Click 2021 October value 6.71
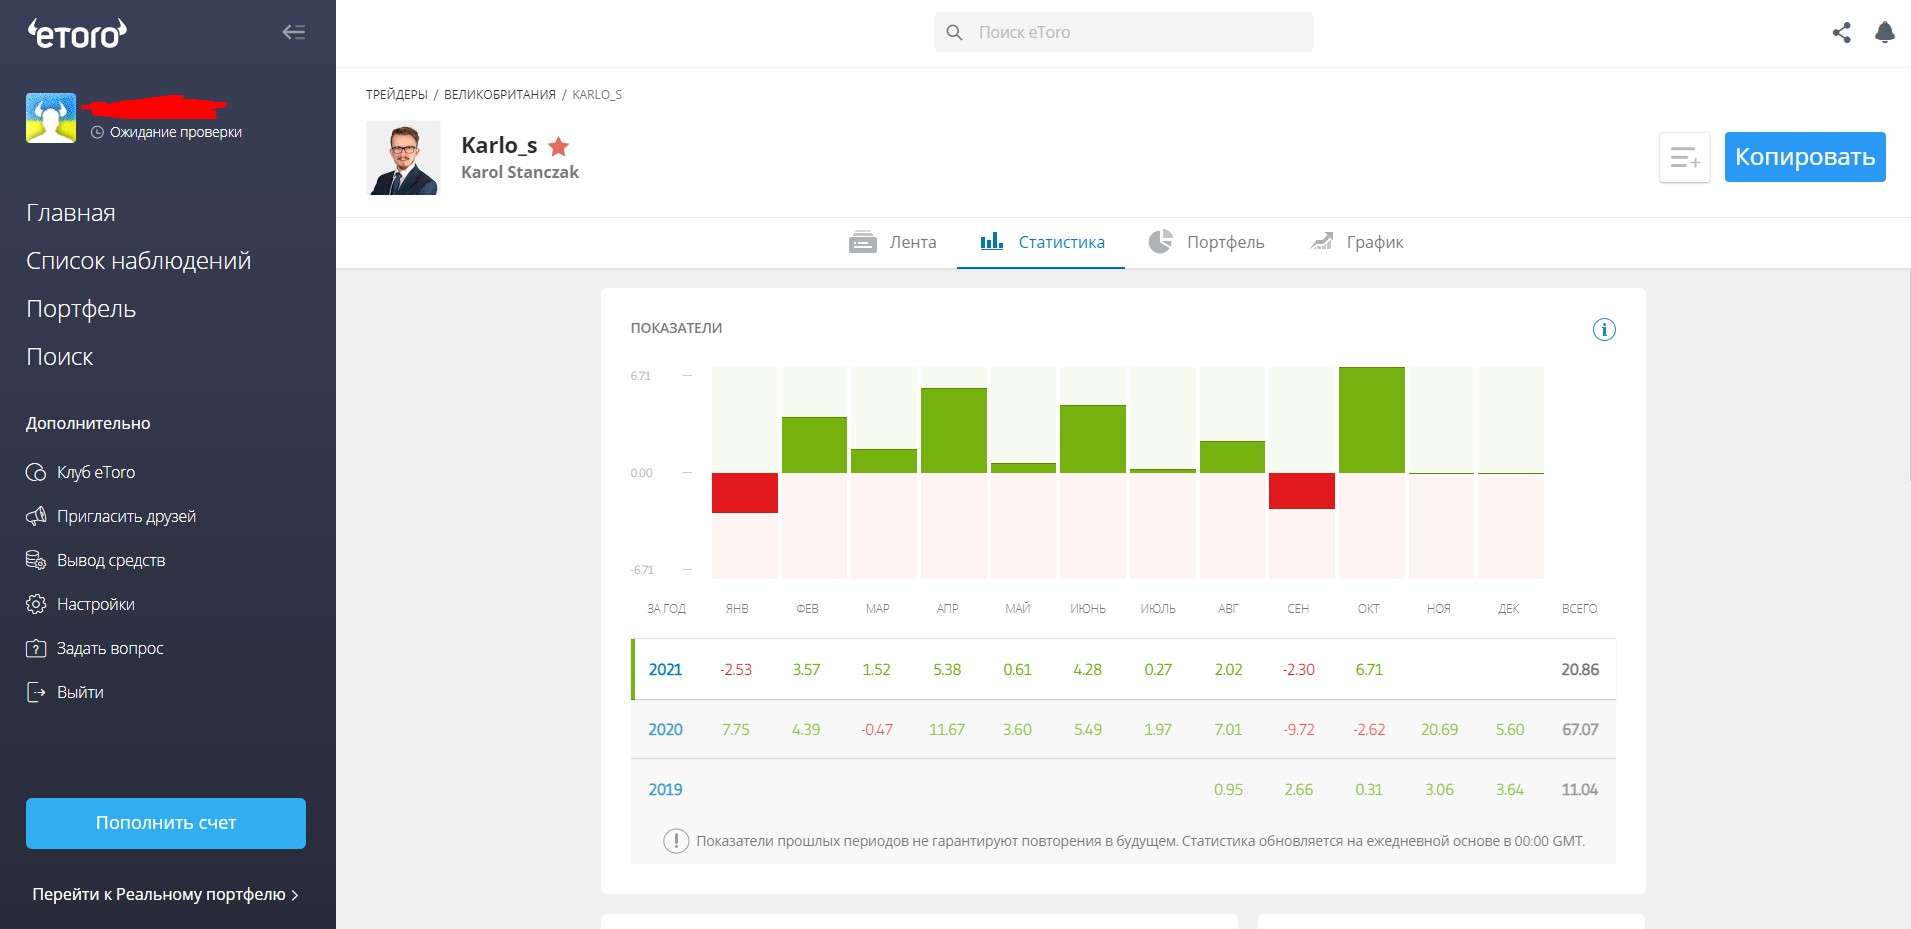The height and width of the screenshot is (929, 1911). pyautogui.click(x=1369, y=669)
